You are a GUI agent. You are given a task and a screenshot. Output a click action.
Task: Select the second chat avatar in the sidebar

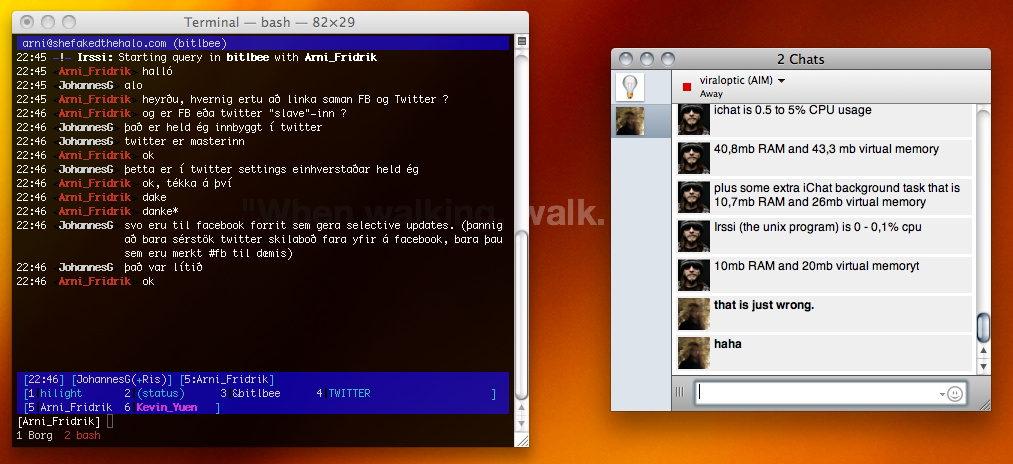coord(630,121)
